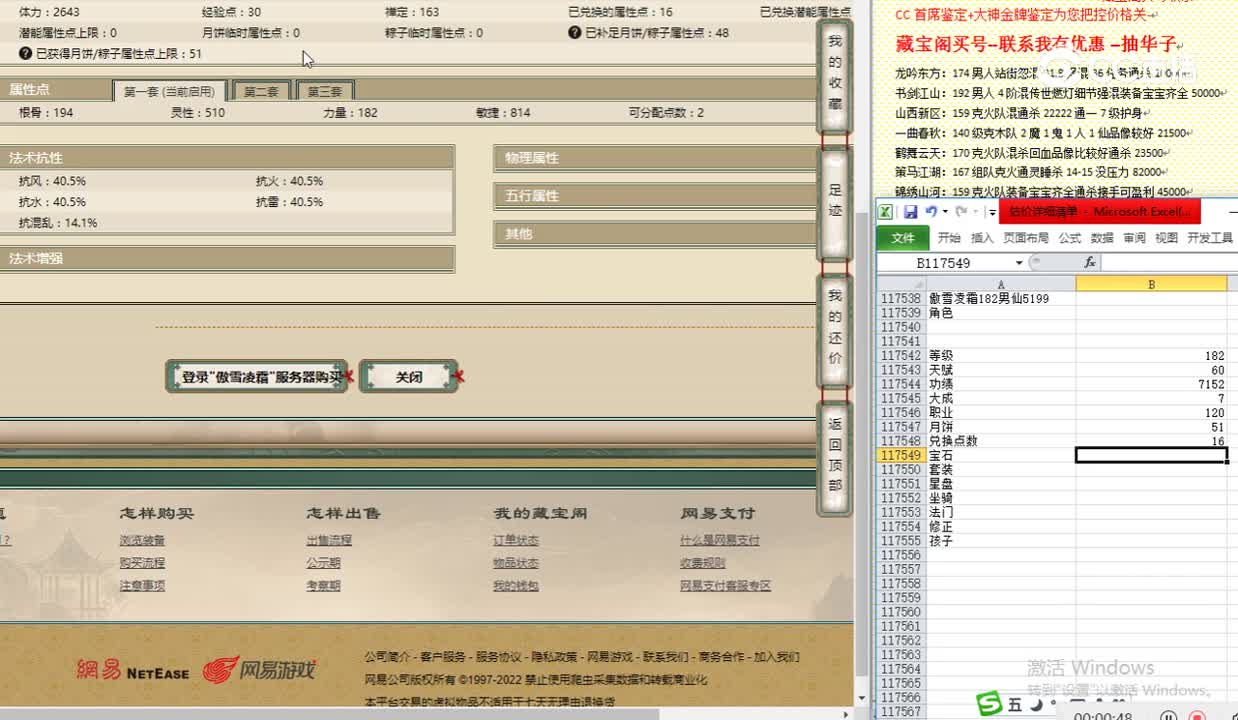Switch to the 审阅 ribbon tab
1238x720 pixels.
1134,238
